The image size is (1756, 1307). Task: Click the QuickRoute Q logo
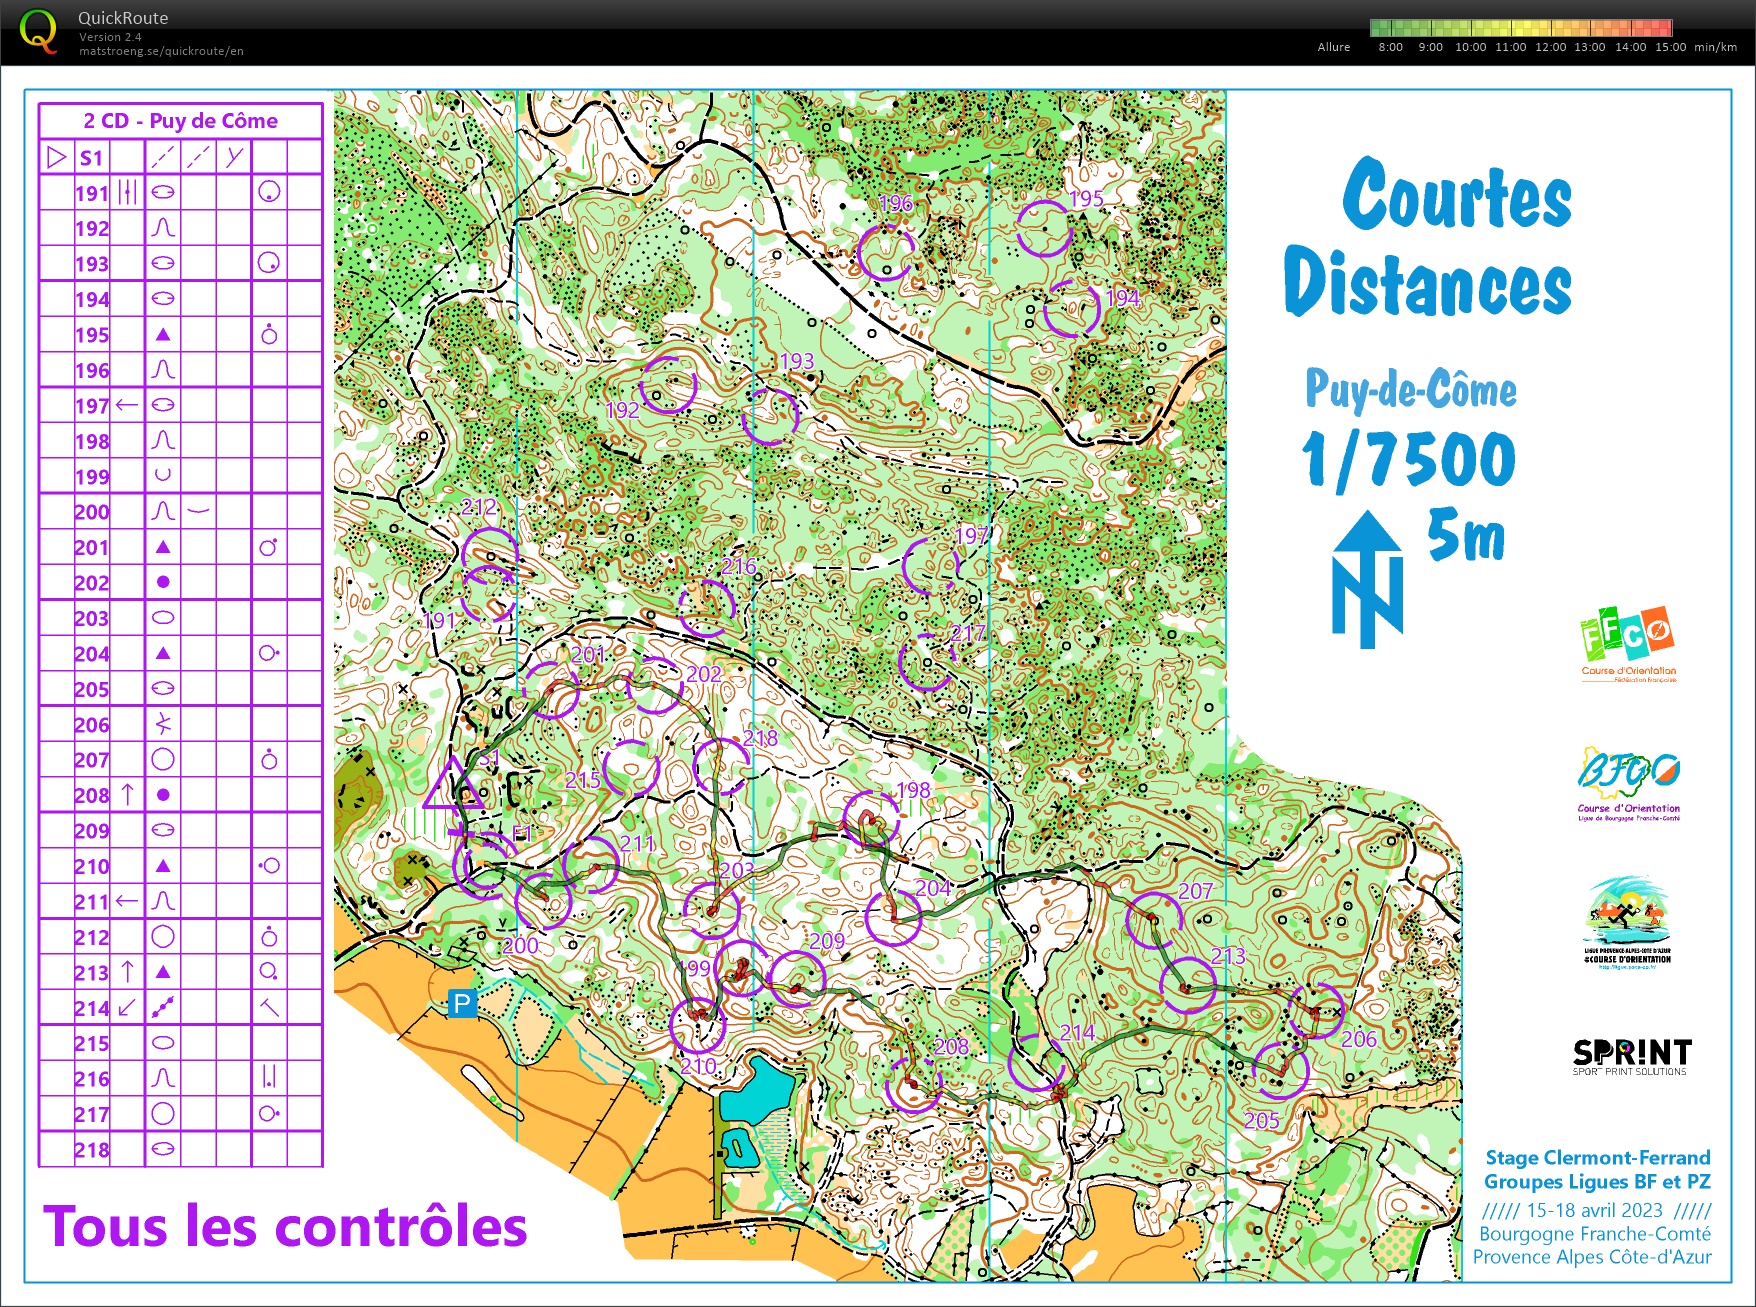pyautogui.click(x=38, y=31)
